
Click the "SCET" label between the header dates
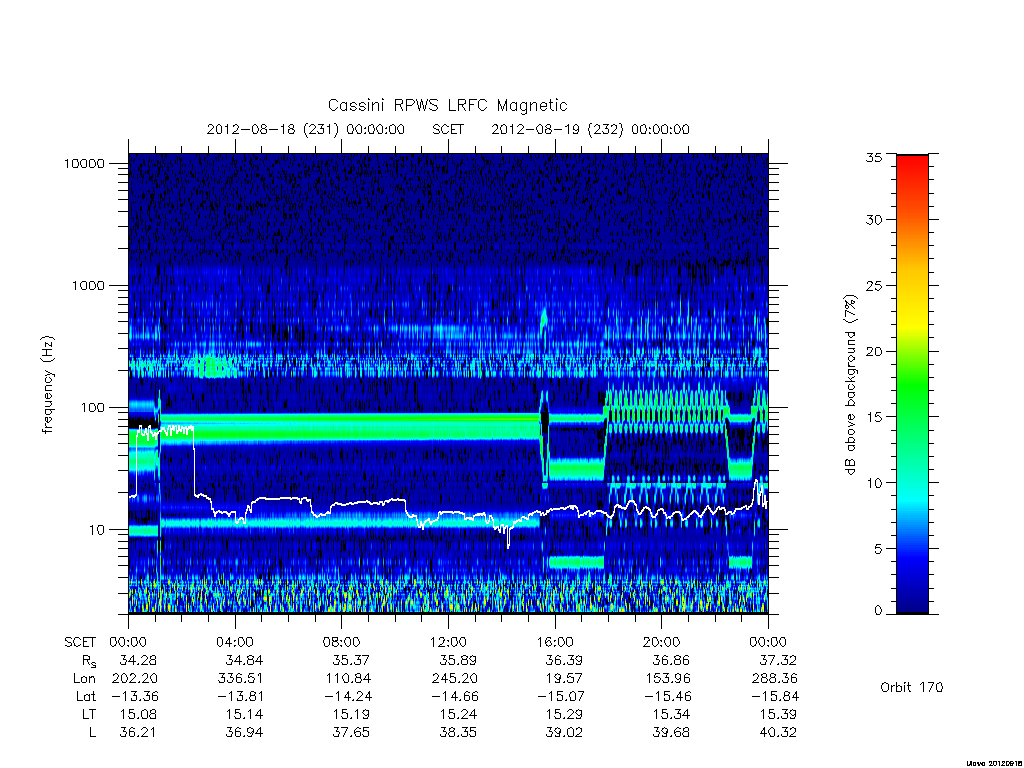click(x=448, y=129)
